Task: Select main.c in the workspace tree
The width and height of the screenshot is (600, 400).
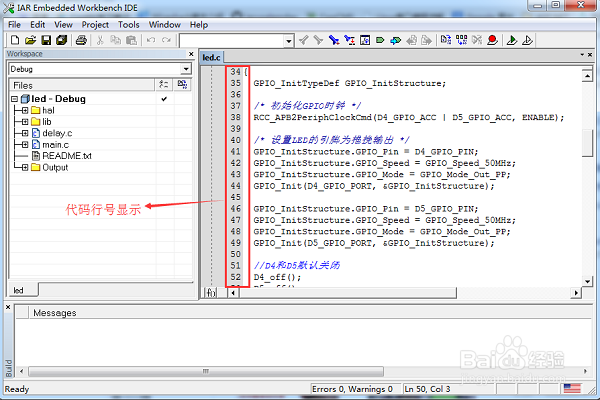Action: tap(55, 145)
